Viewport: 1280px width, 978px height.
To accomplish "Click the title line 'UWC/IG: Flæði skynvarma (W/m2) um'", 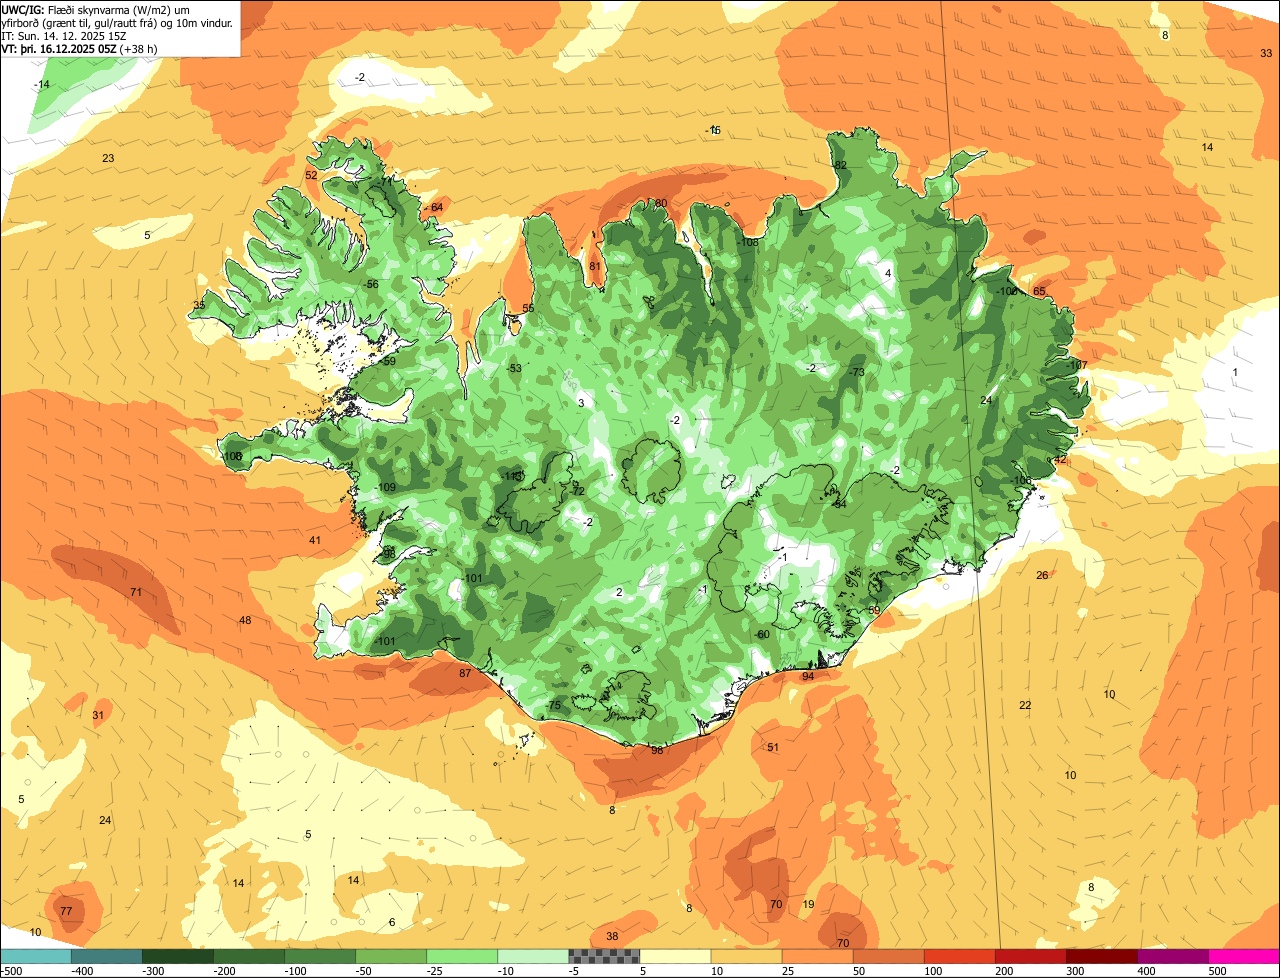I will (x=97, y=9).
